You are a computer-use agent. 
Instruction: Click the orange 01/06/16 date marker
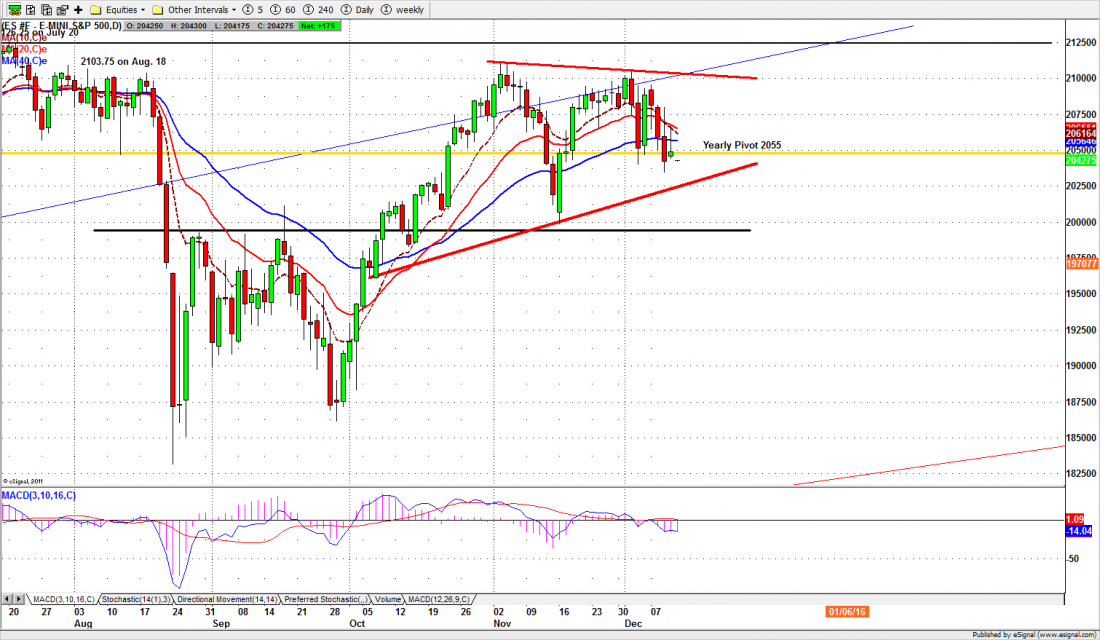click(x=848, y=611)
